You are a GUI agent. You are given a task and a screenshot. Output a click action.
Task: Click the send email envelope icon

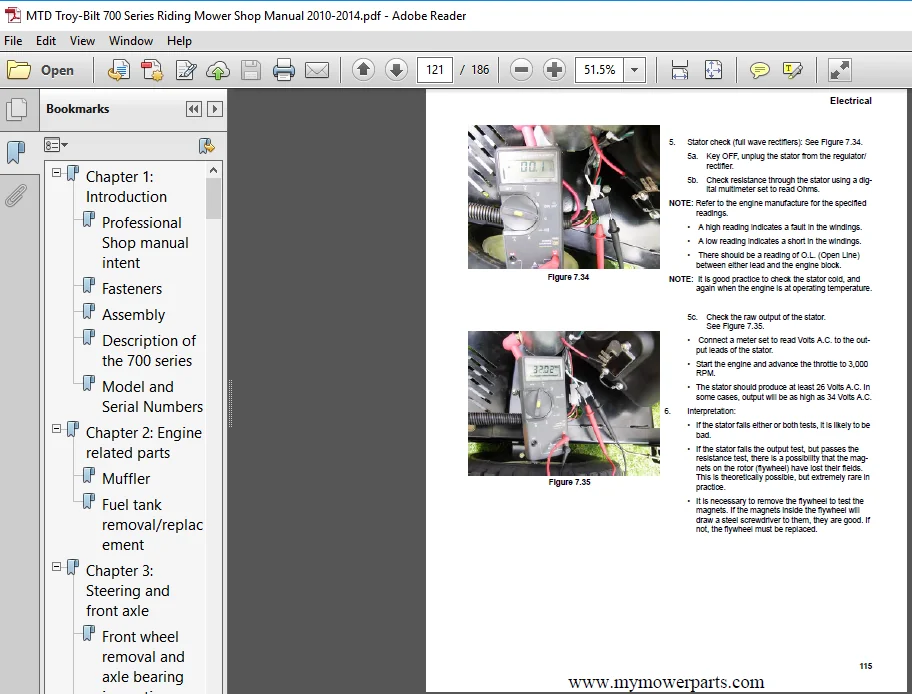click(x=317, y=70)
